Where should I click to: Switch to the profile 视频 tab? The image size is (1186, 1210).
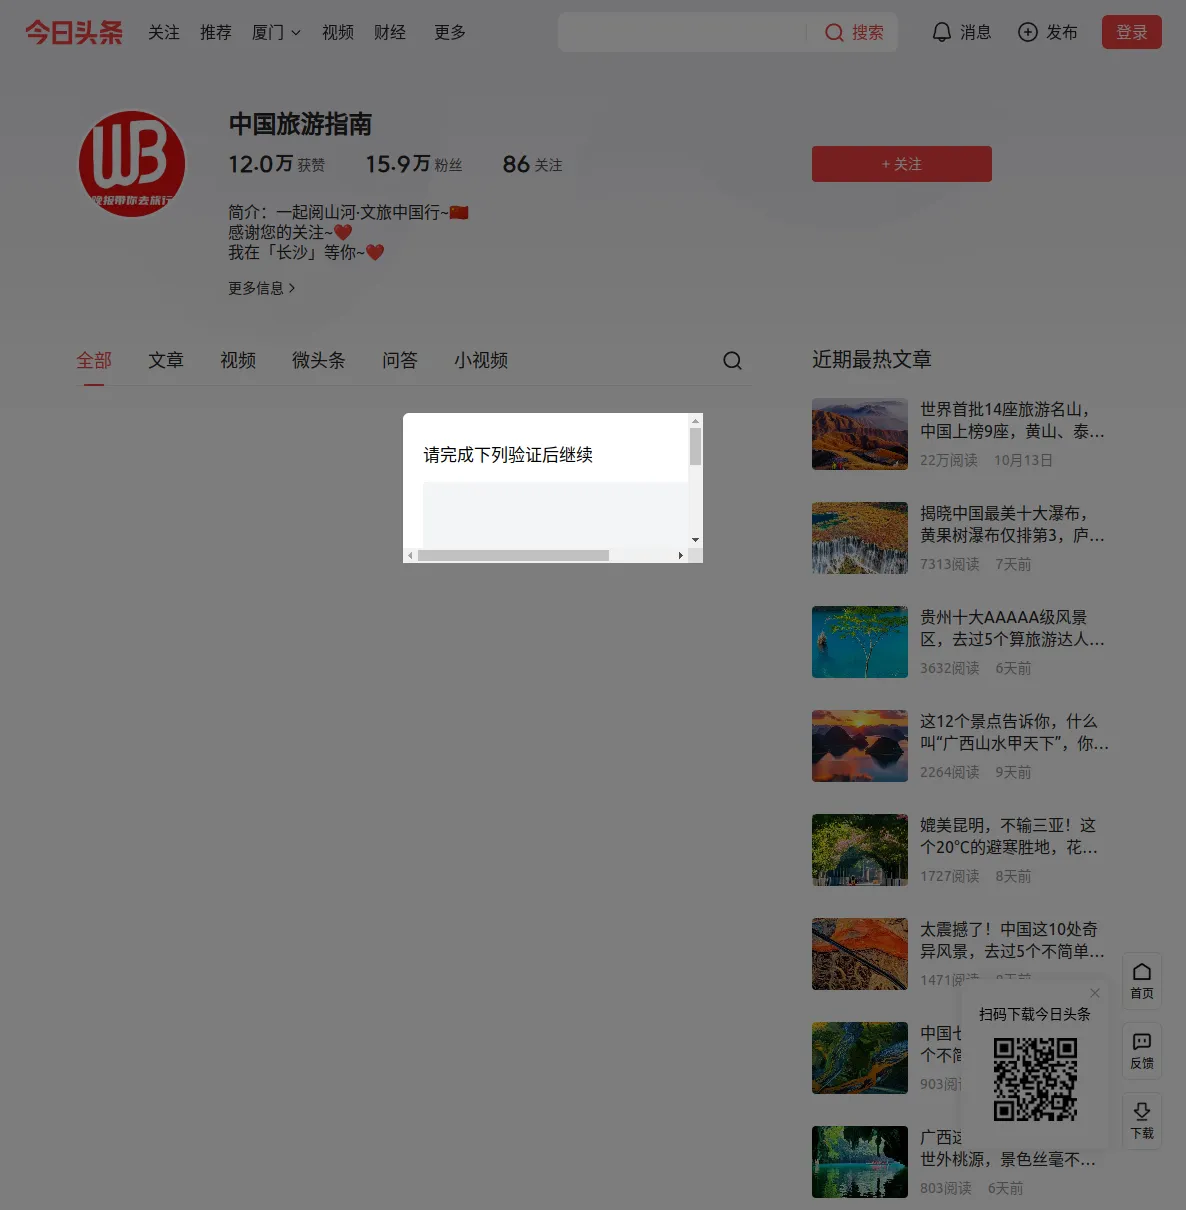[238, 360]
